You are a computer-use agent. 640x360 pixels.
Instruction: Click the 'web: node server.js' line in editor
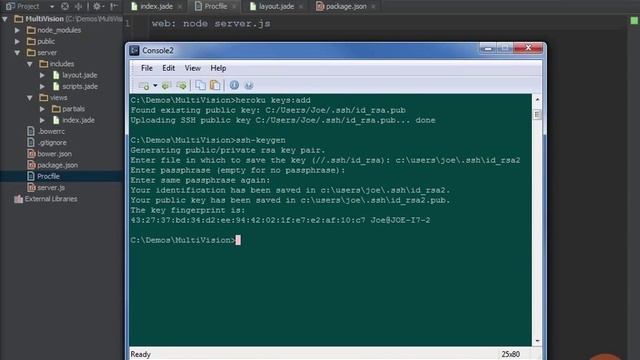[211, 24]
